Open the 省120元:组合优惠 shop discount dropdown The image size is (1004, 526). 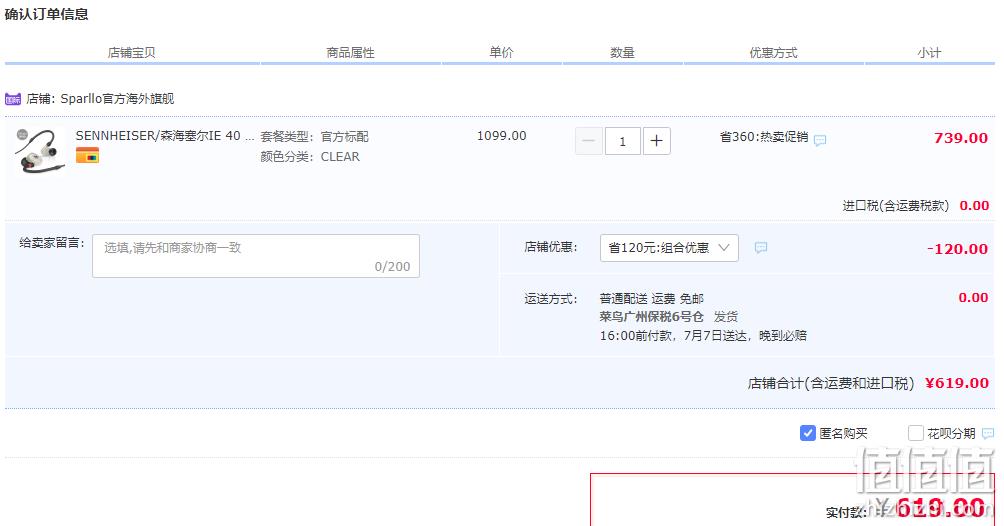pyautogui.click(x=669, y=248)
